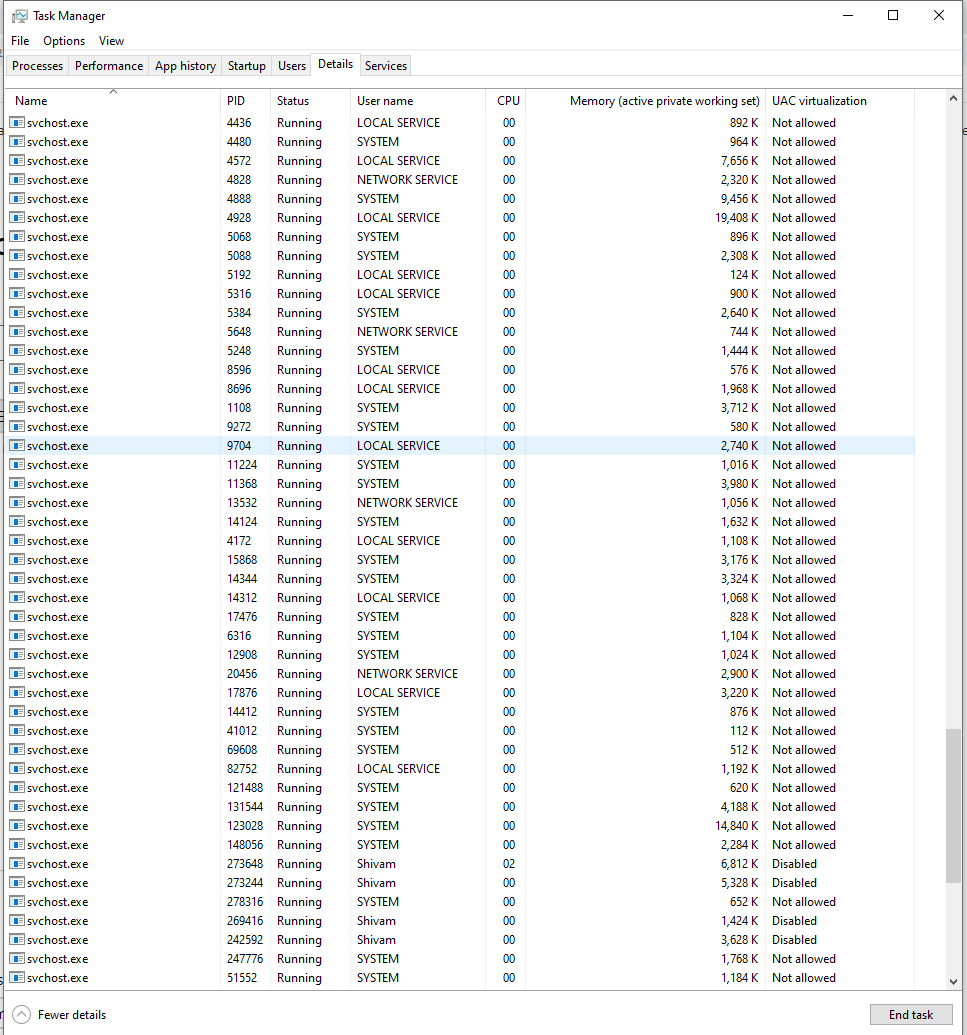Click the scrollbar down arrow

click(953, 982)
